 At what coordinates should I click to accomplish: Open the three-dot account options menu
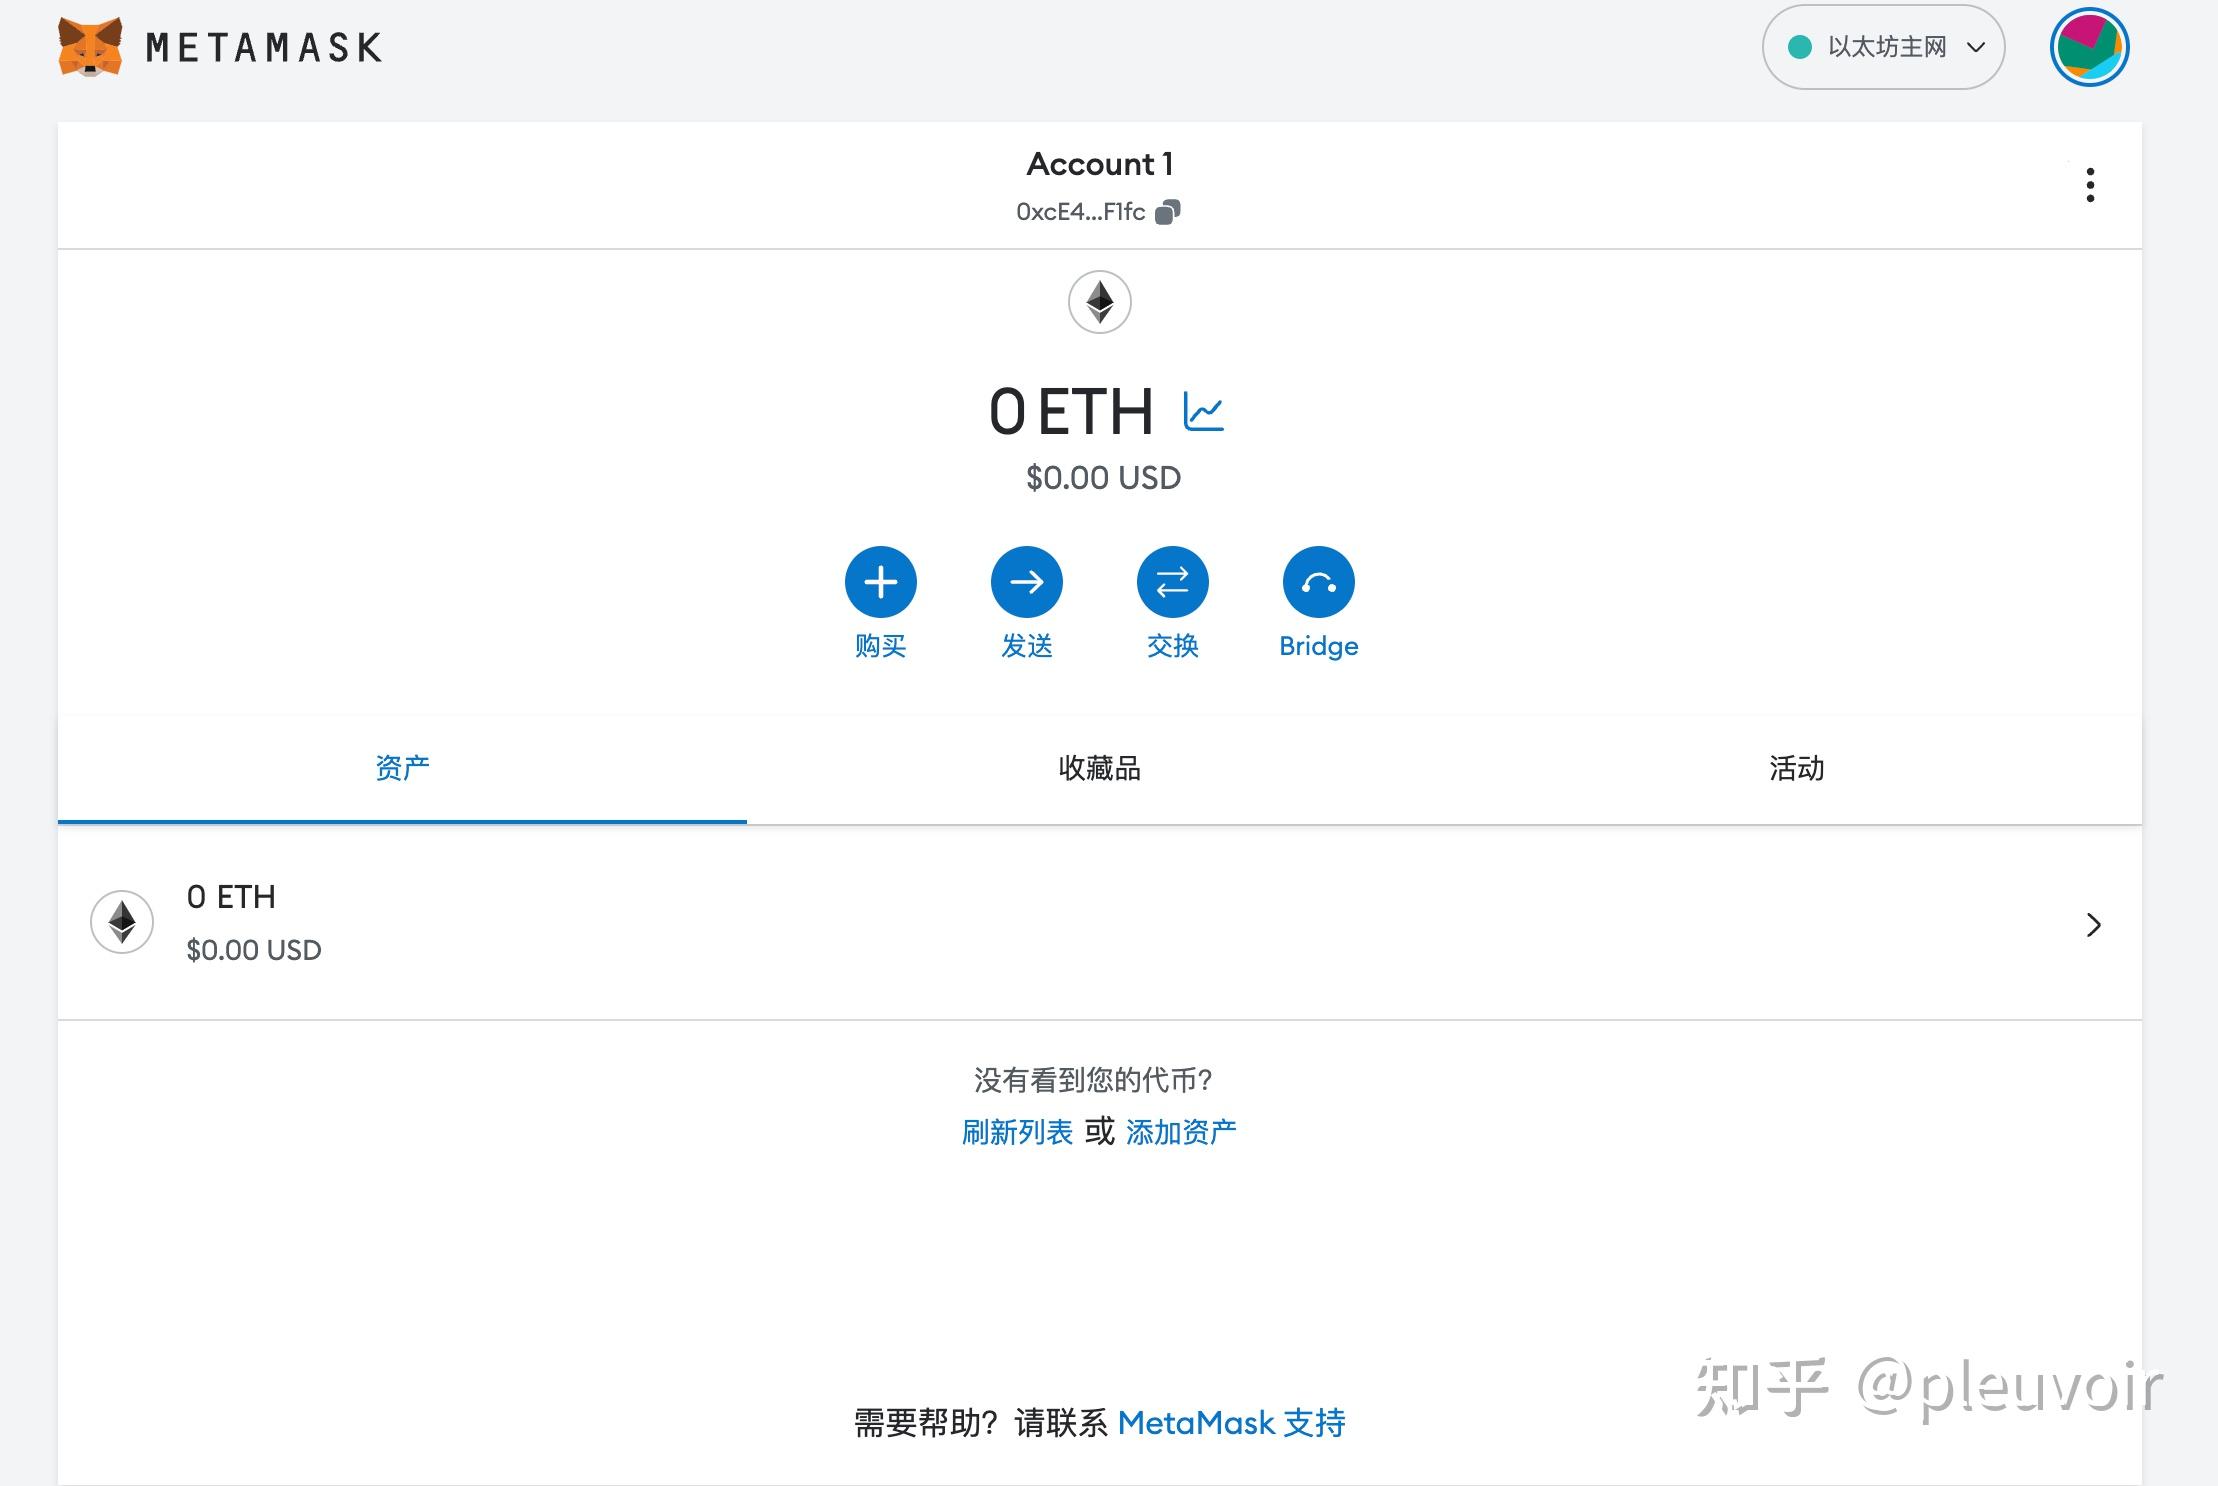click(x=2090, y=185)
